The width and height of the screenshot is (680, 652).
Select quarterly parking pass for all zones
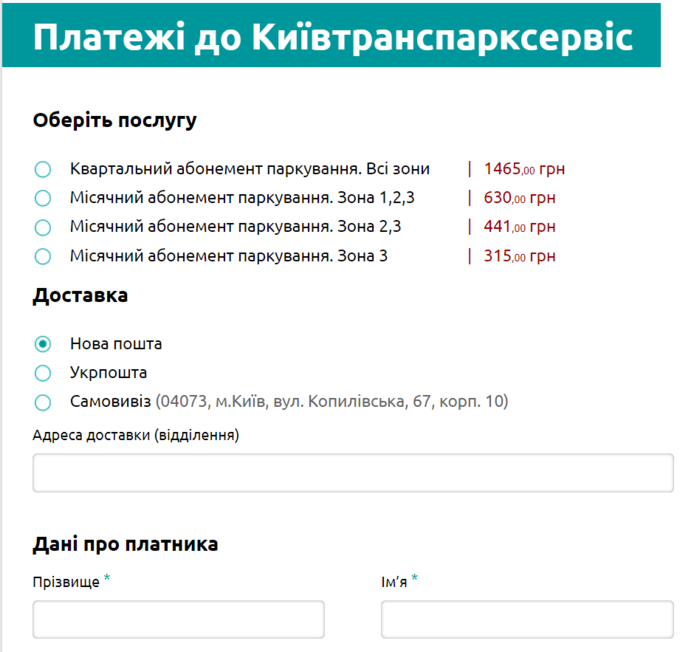[x=42, y=169]
